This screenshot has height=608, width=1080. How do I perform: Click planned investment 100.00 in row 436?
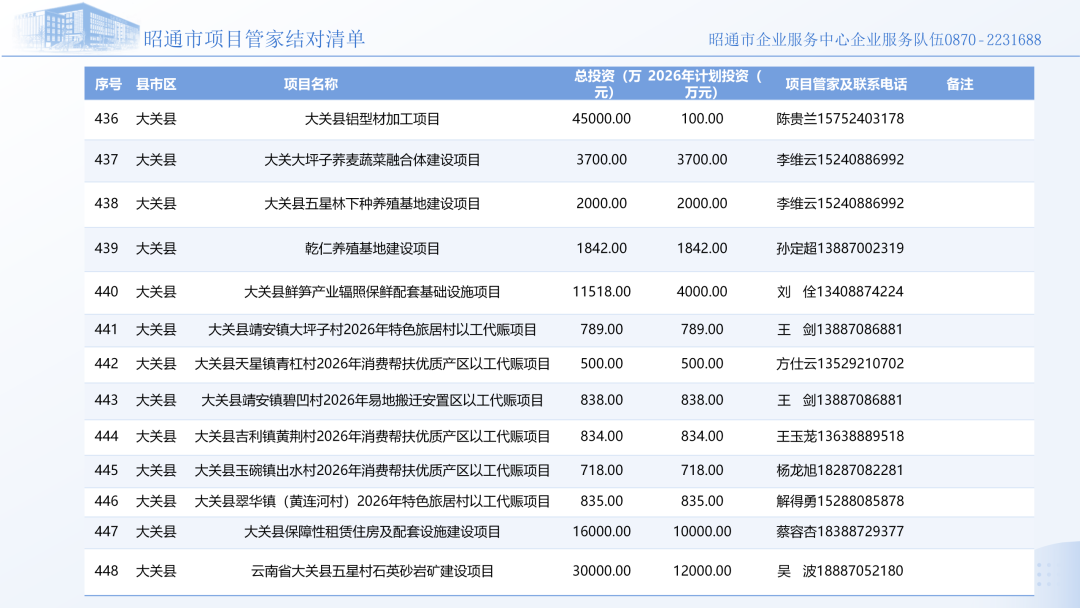coord(702,118)
